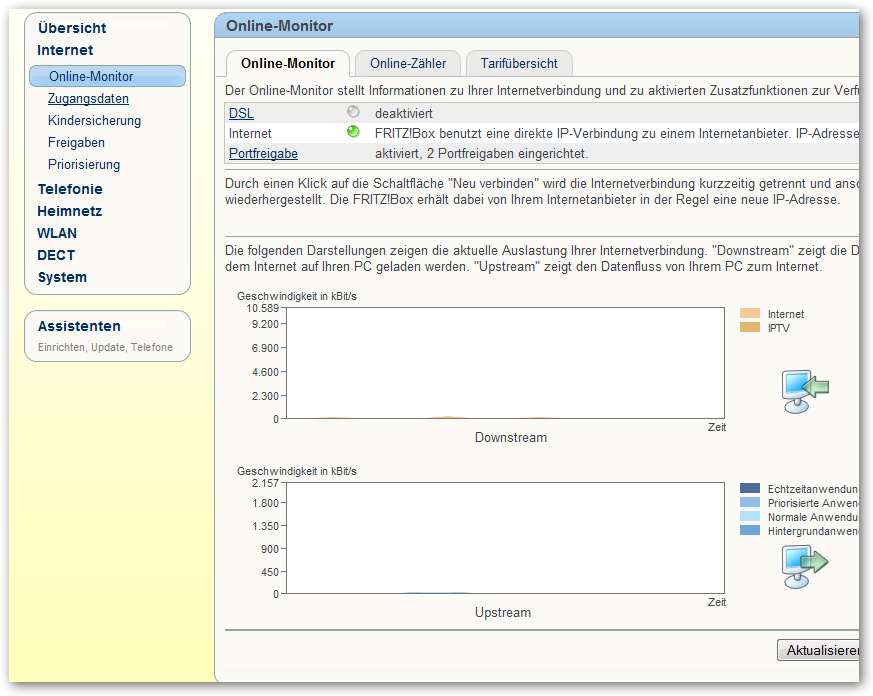The width and height of the screenshot is (873, 696).
Task: Select the Hintergrundanwendungen legend swatch
Action: [750, 530]
